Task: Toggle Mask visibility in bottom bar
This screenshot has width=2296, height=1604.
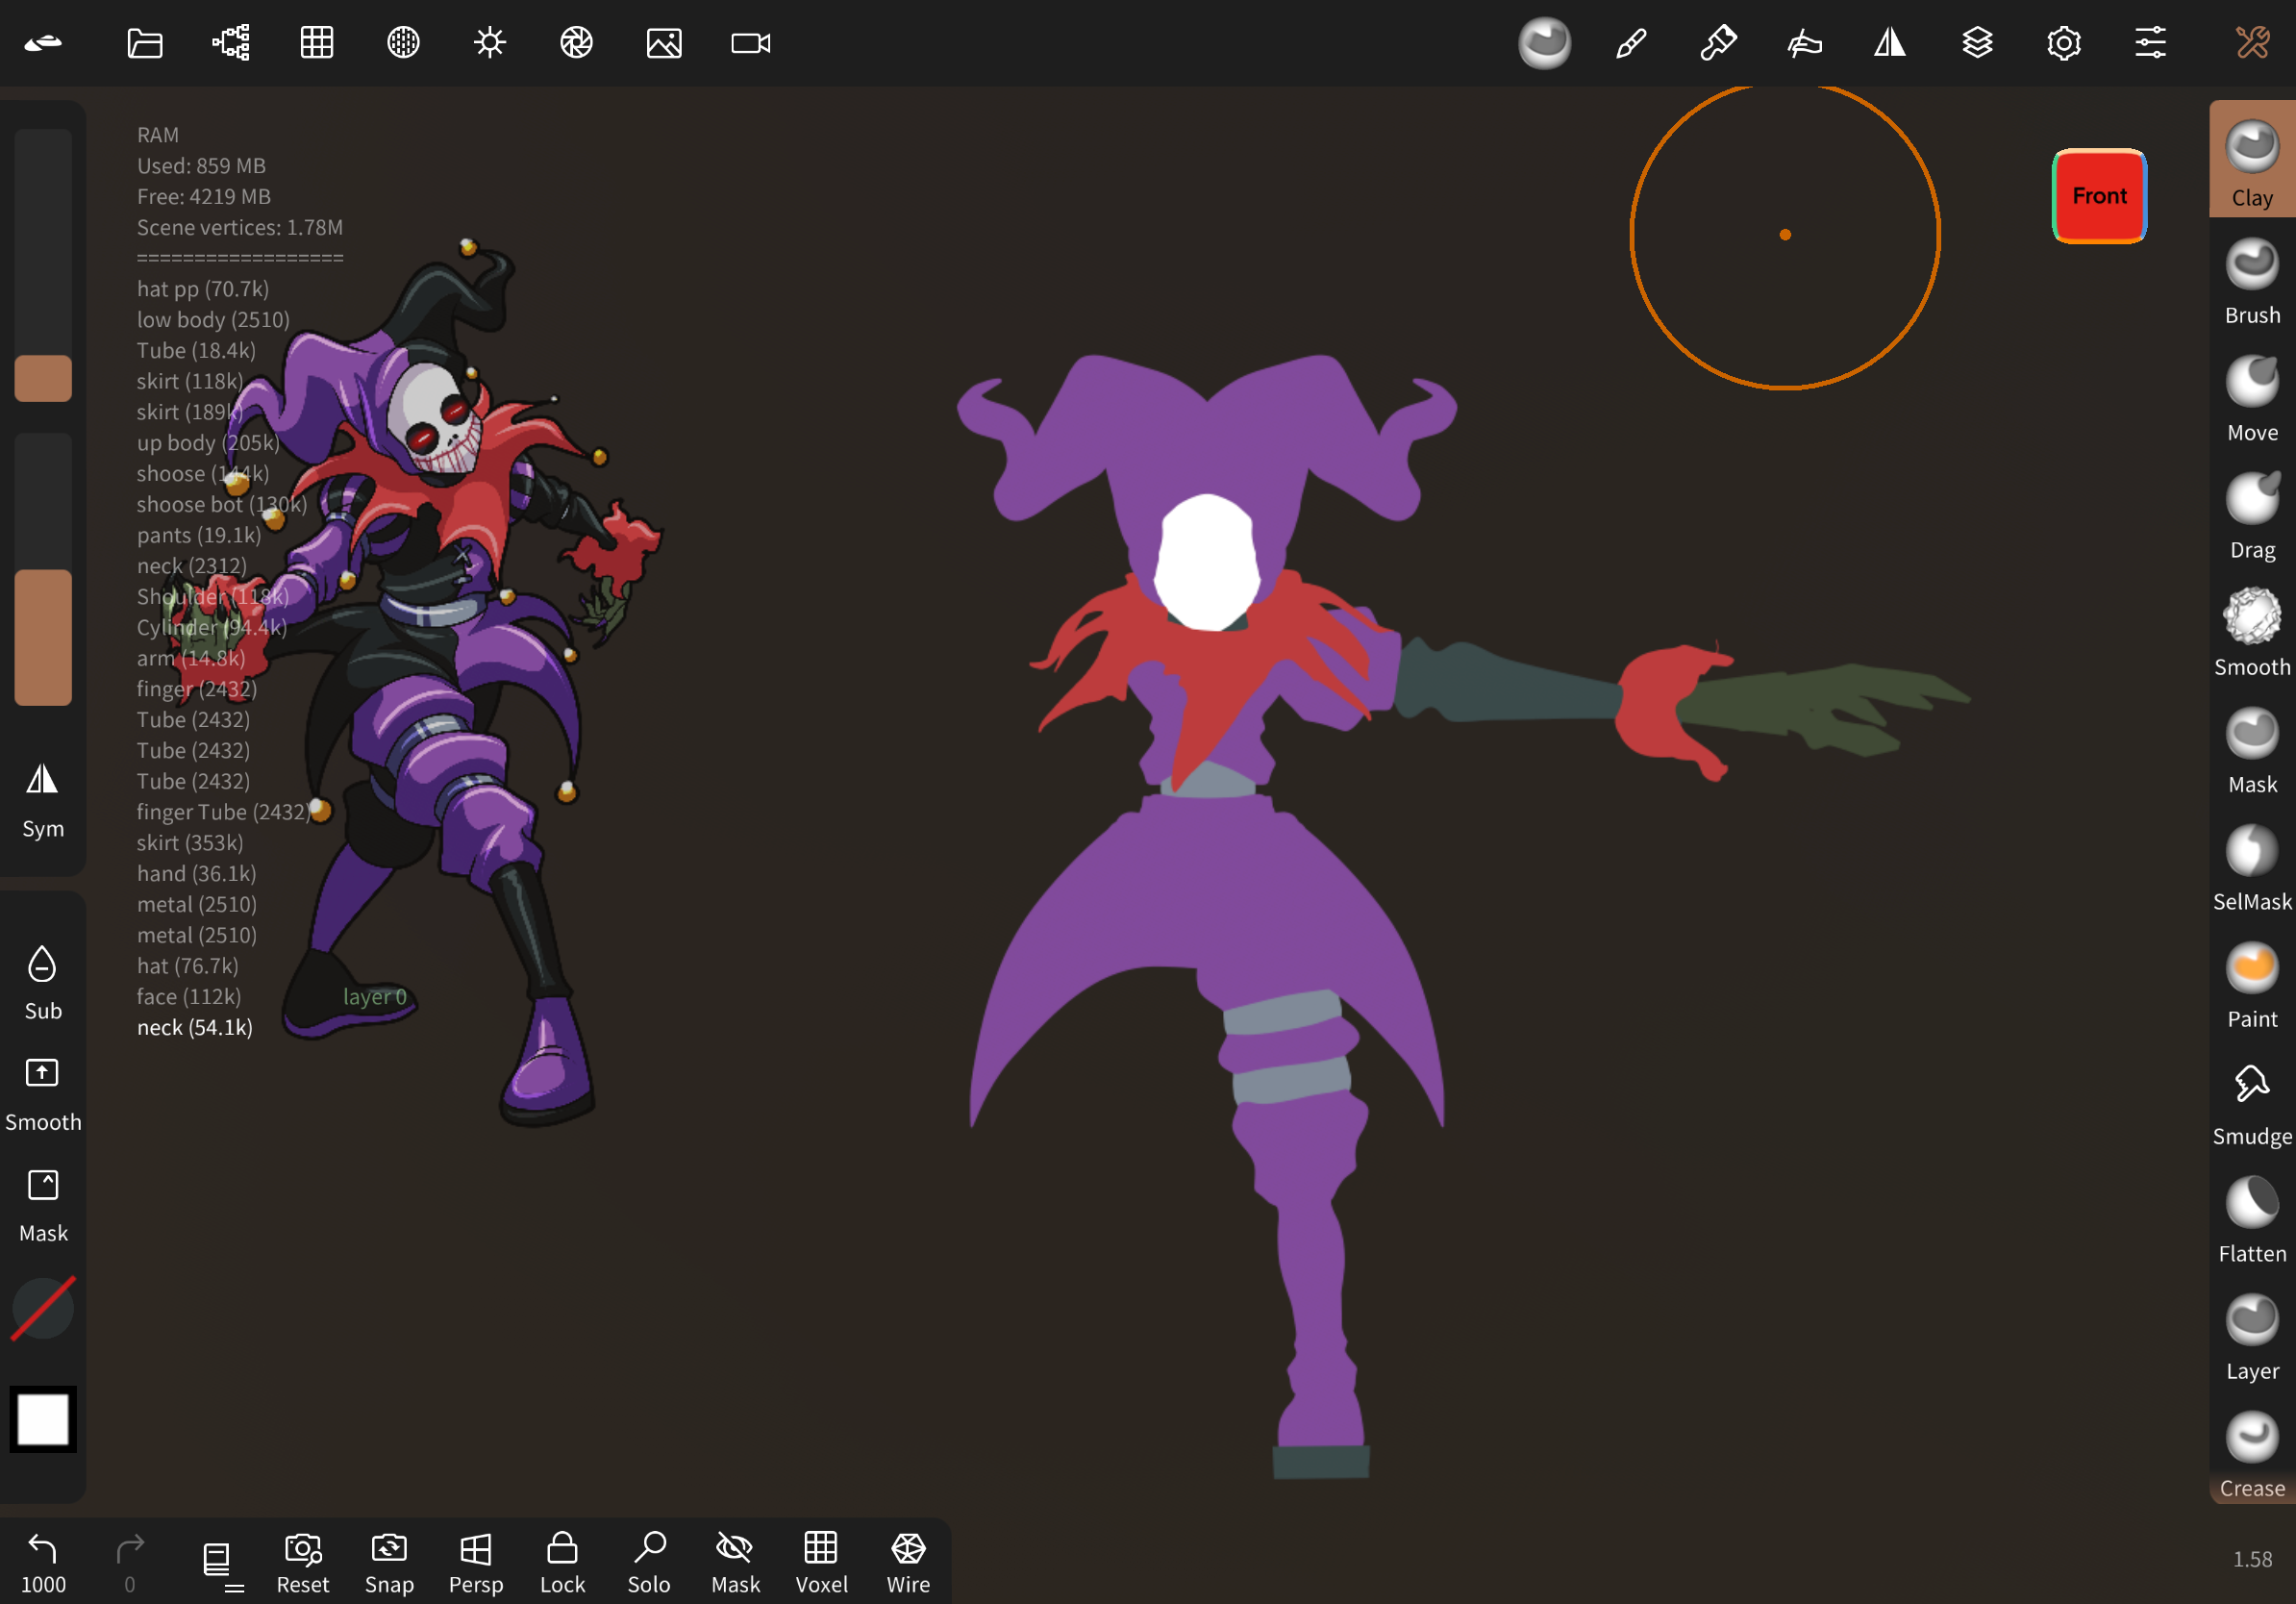Action: (735, 1563)
